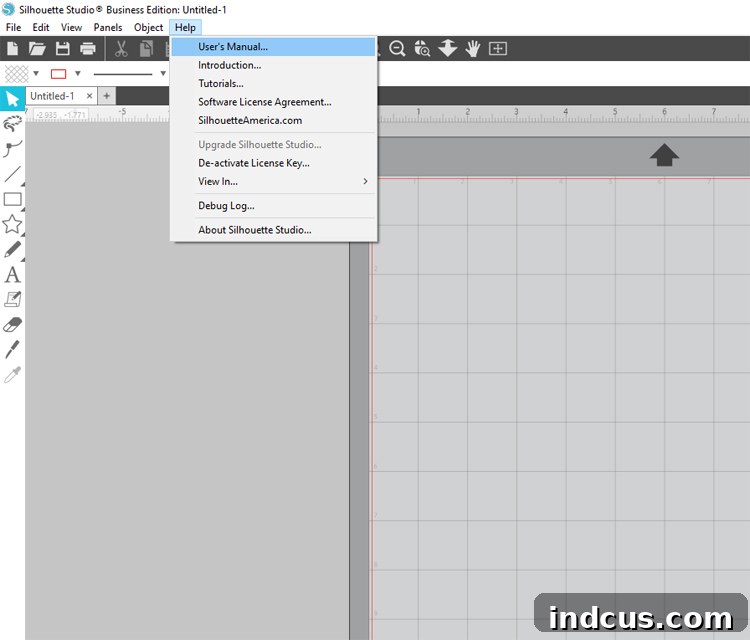750x640 pixels.
Task: Select the Freehand pencil tool
Action: click(12, 249)
